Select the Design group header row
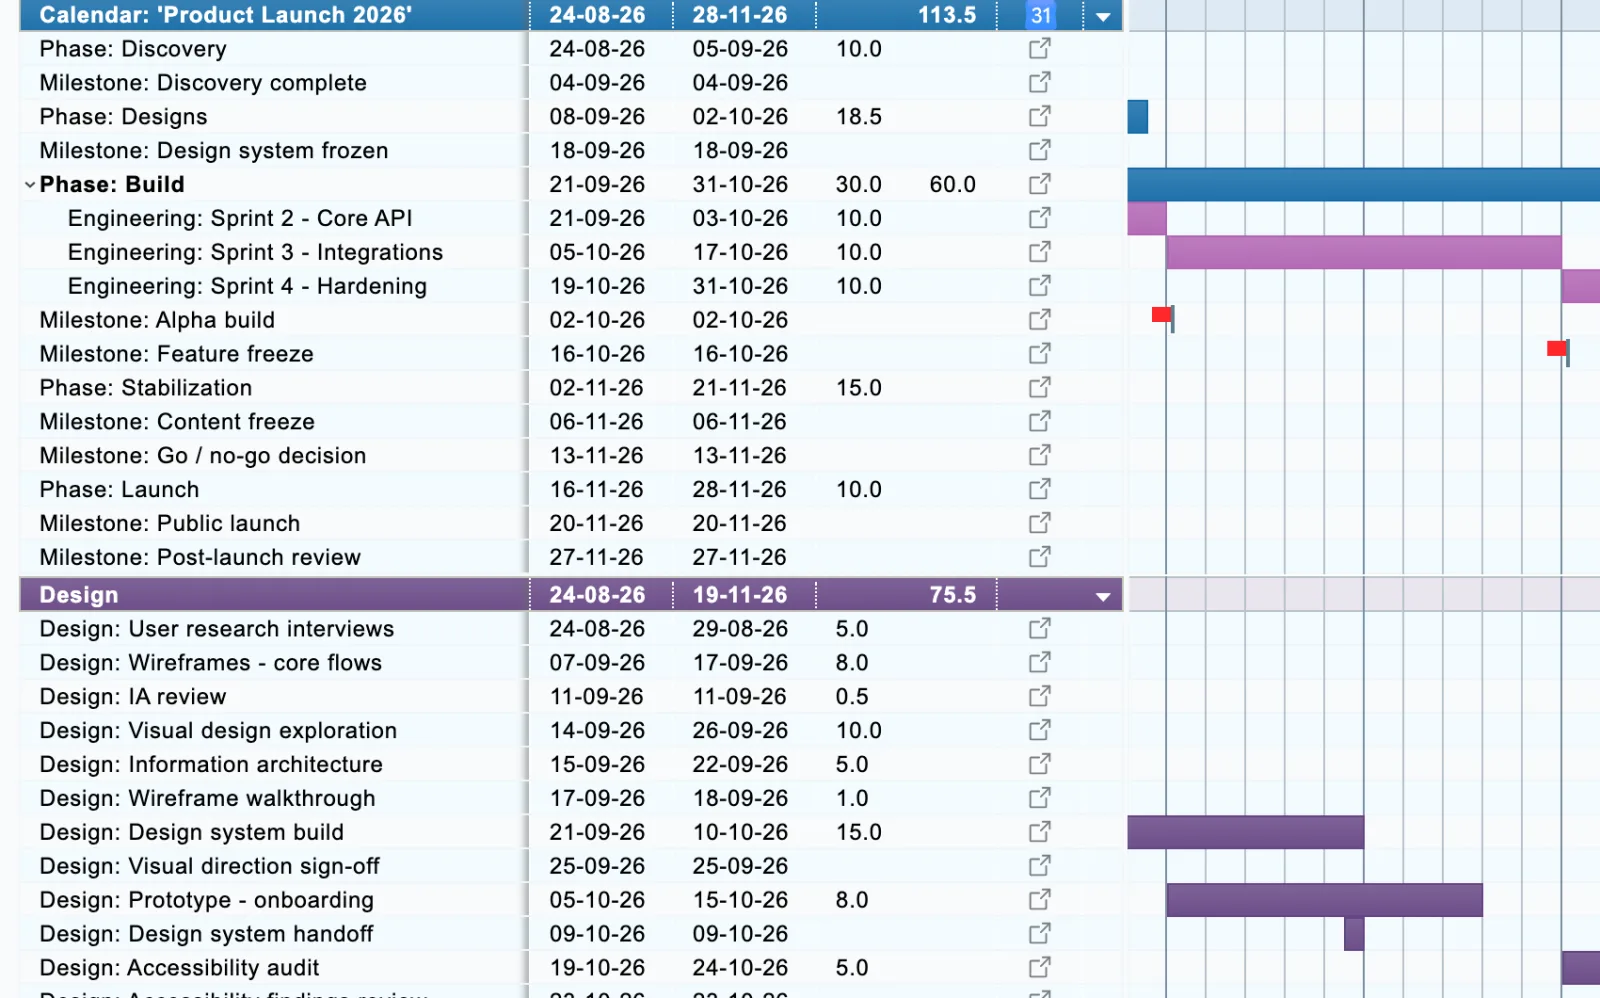The width and height of the screenshot is (1600, 998). (571, 595)
